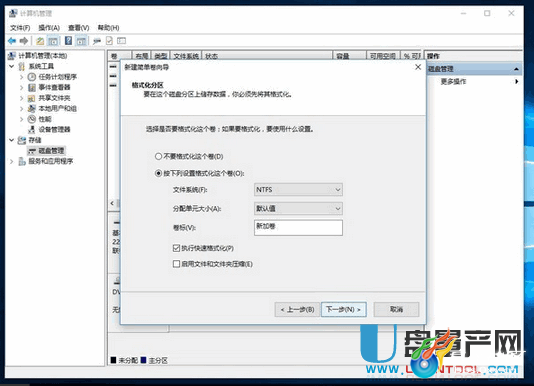Viewport: 534px width, 386px height.
Task: Click the 容量 column header
Action: coord(349,56)
